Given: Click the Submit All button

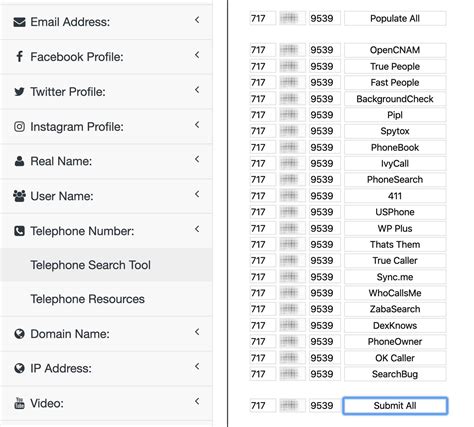Looking at the screenshot, I should pyautogui.click(x=395, y=406).
